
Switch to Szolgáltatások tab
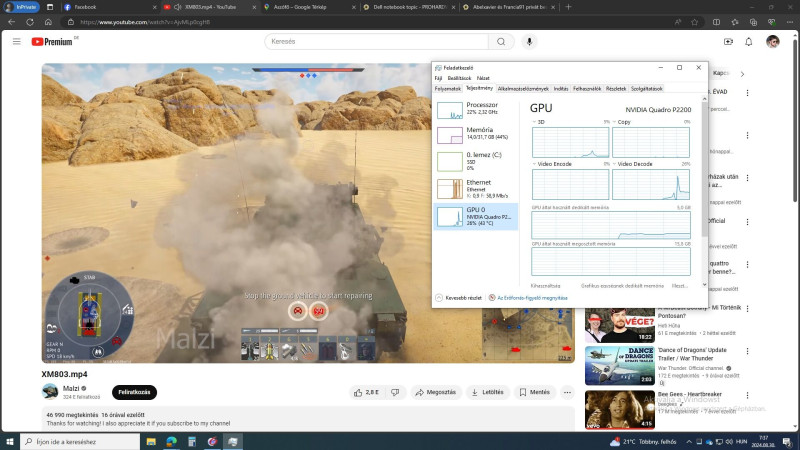[x=646, y=89]
